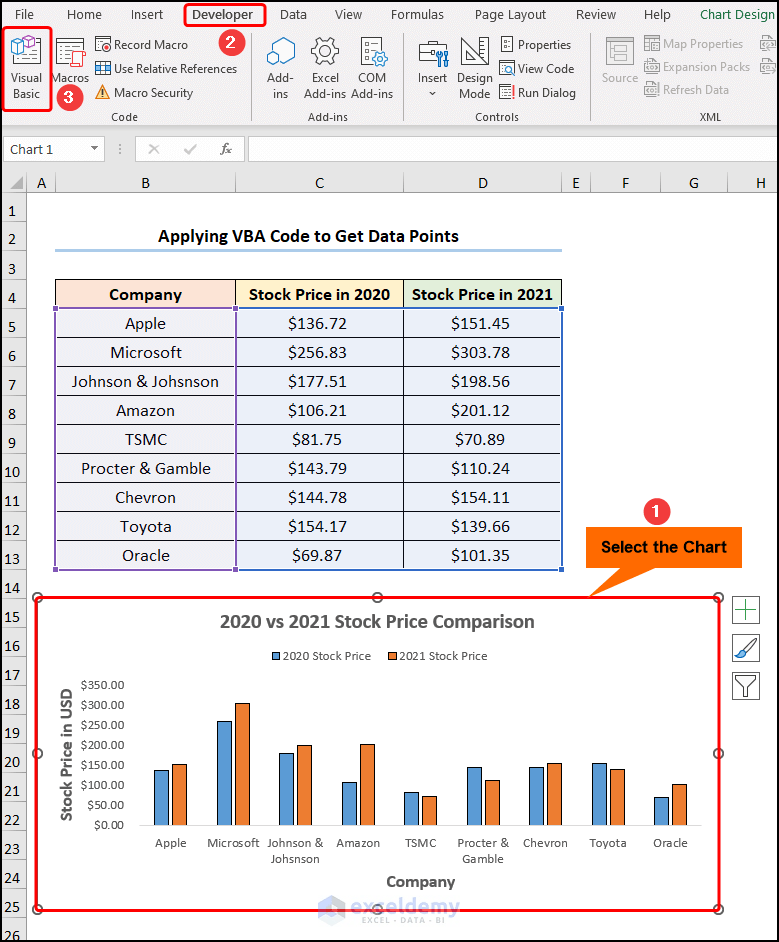779x942 pixels.
Task: Click Record Macro
Action: pyautogui.click(x=142, y=45)
